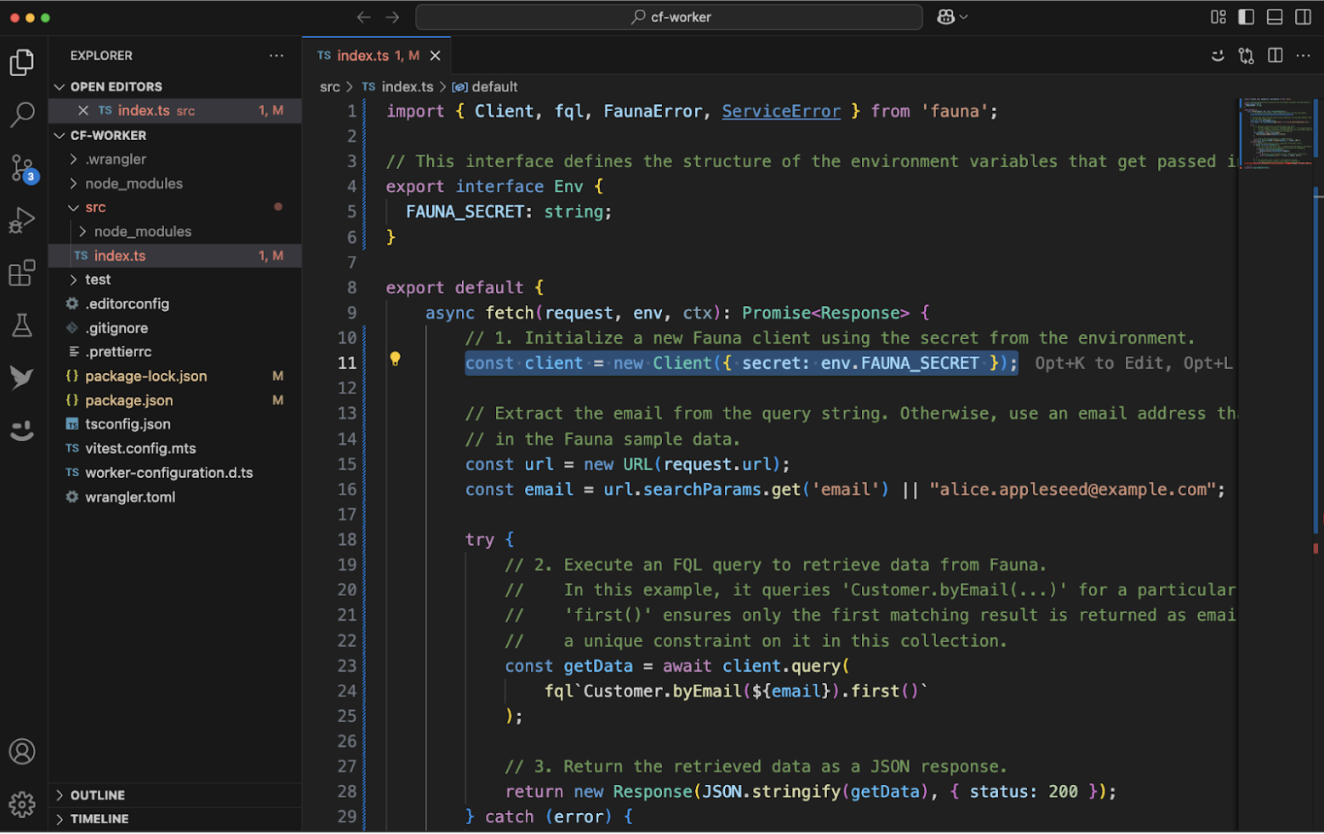Open the .gitignore file
1324x834 pixels.
175,328
